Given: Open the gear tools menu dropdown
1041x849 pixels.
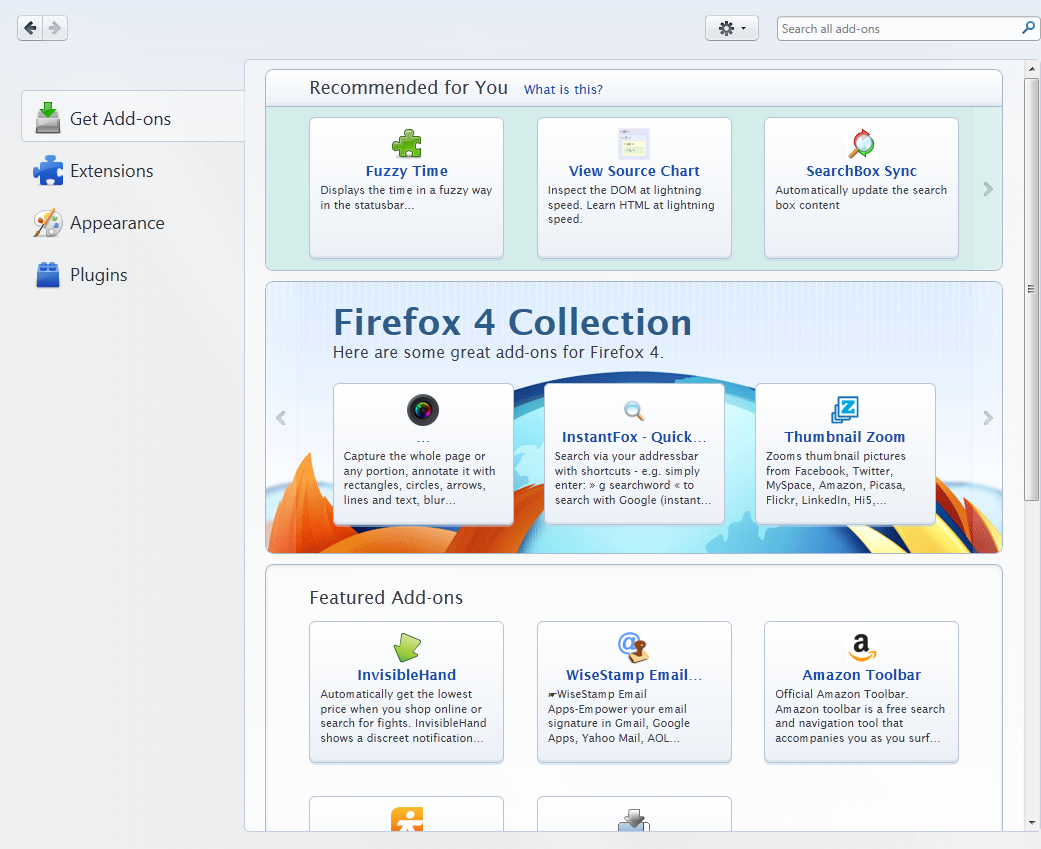Looking at the screenshot, I should point(732,29).
